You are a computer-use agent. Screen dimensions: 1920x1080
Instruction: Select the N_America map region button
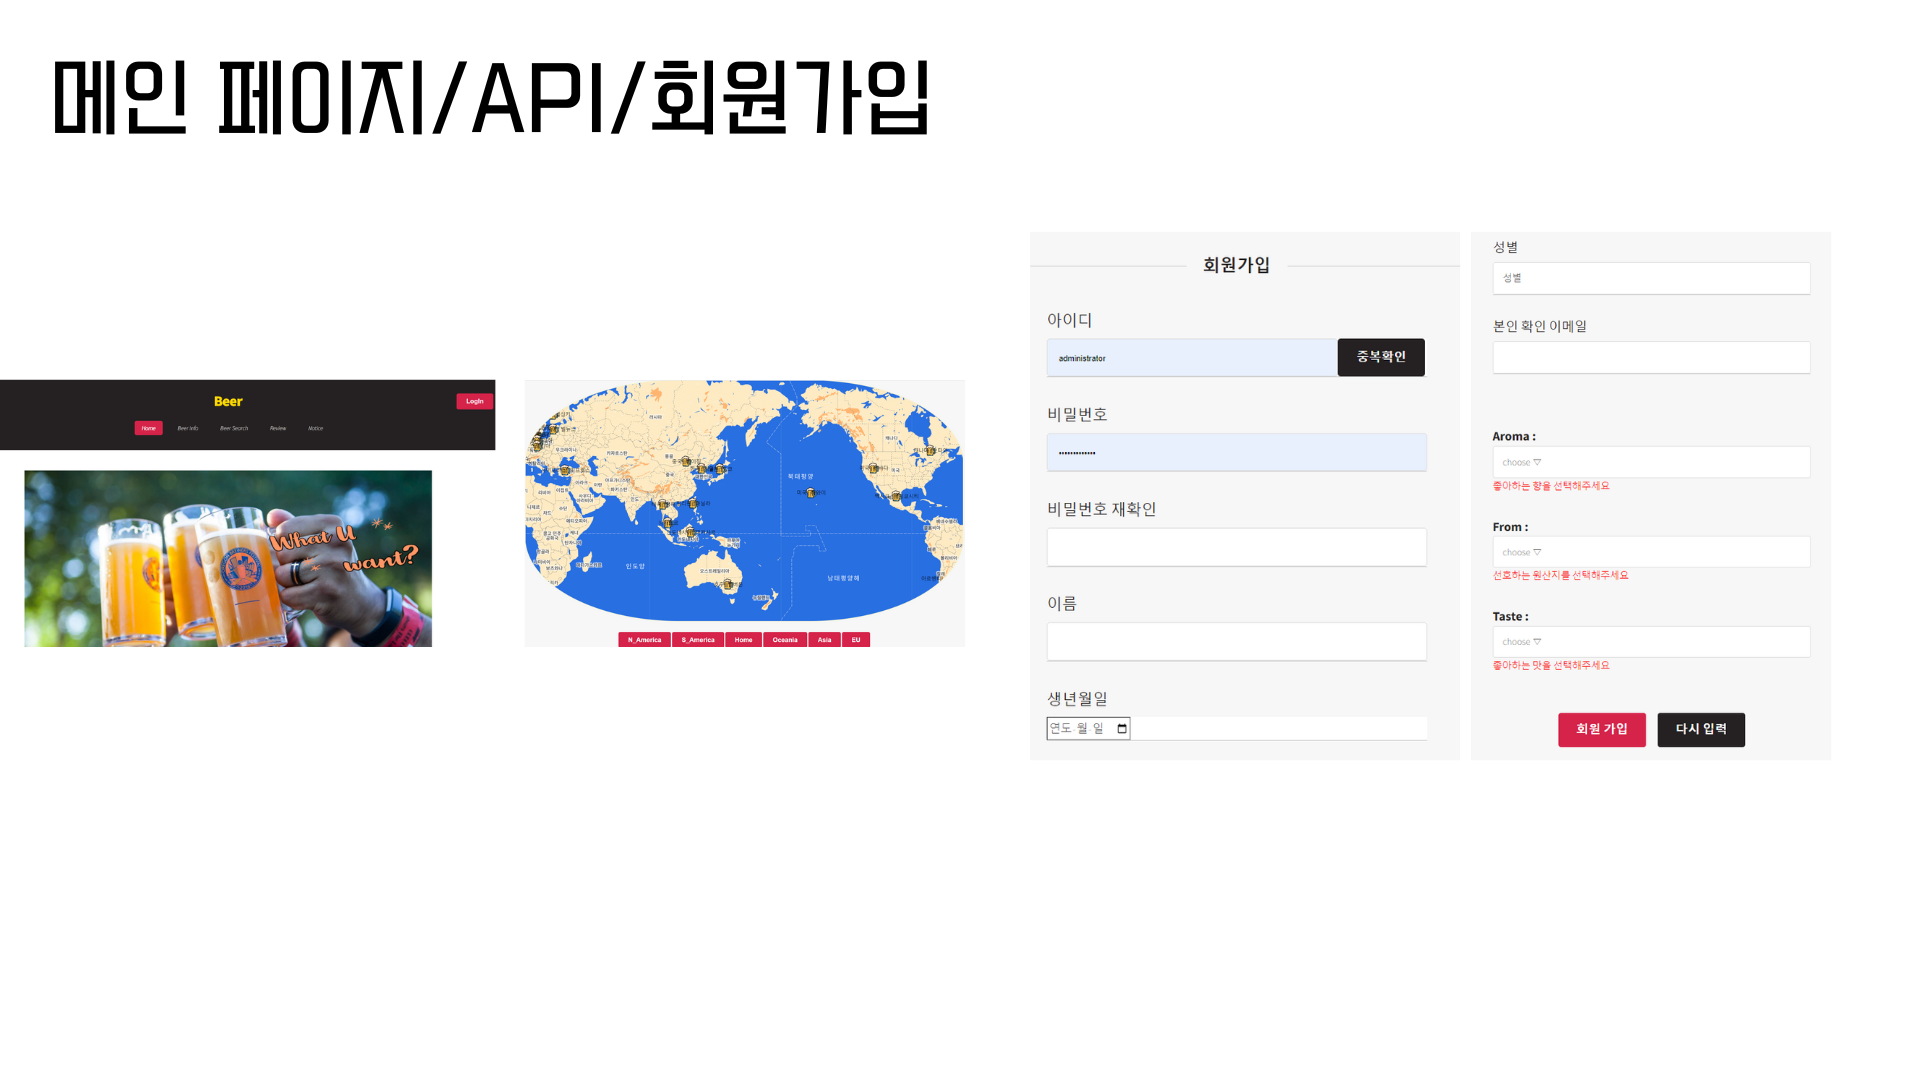tap(644, 640)
